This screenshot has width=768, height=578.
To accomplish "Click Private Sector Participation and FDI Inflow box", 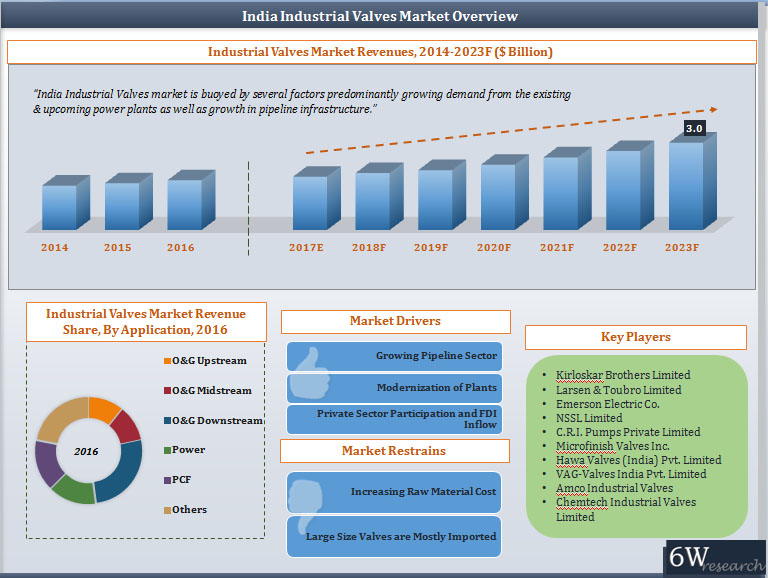I will [394, 419].
